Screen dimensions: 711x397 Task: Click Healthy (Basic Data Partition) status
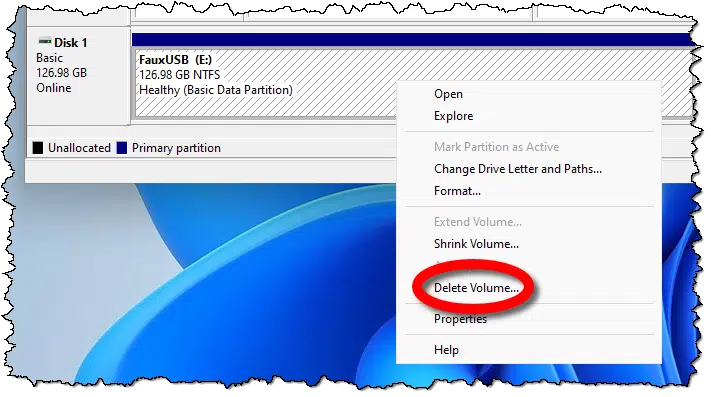click(x=215, y=90)
